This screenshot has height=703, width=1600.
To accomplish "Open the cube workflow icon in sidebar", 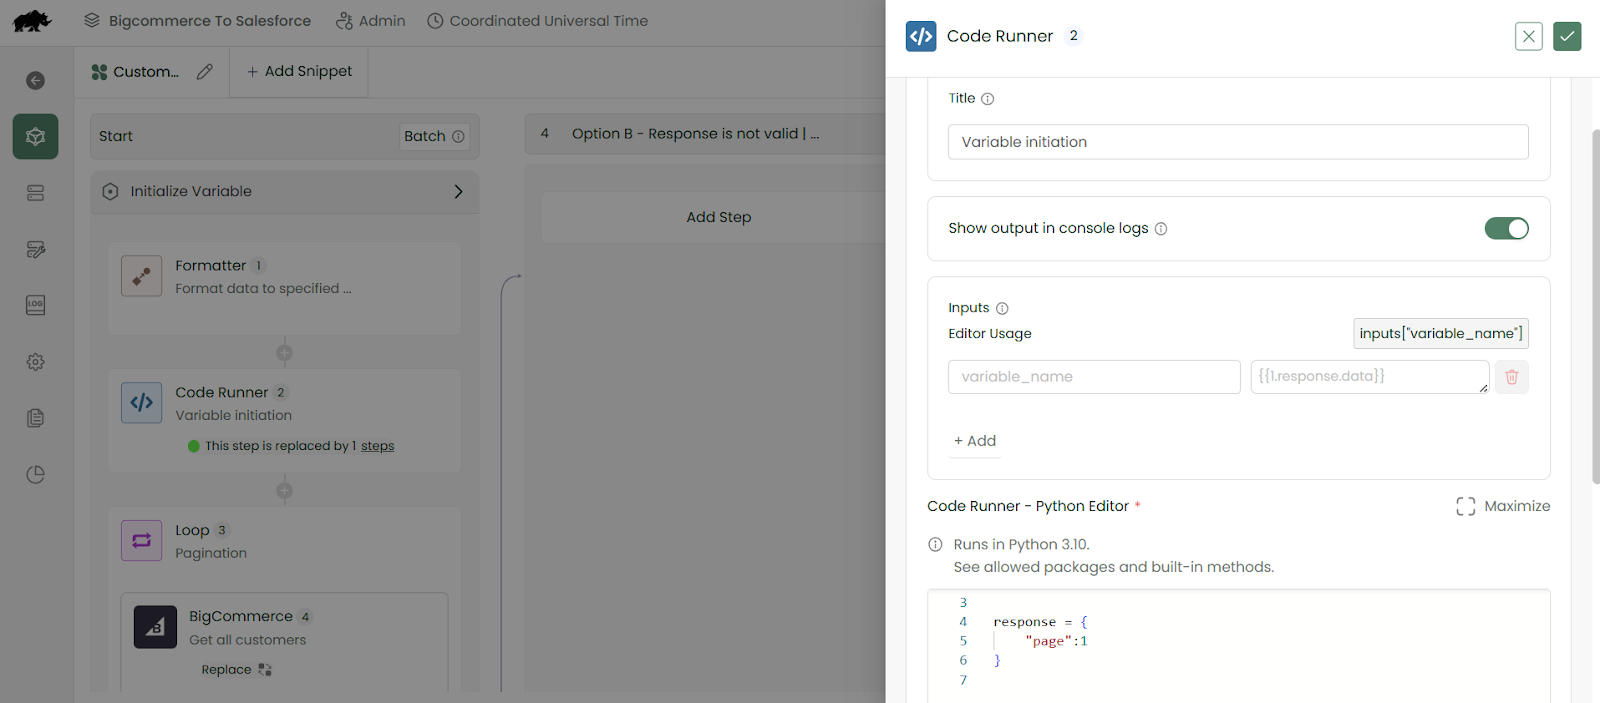I will 35,136.
